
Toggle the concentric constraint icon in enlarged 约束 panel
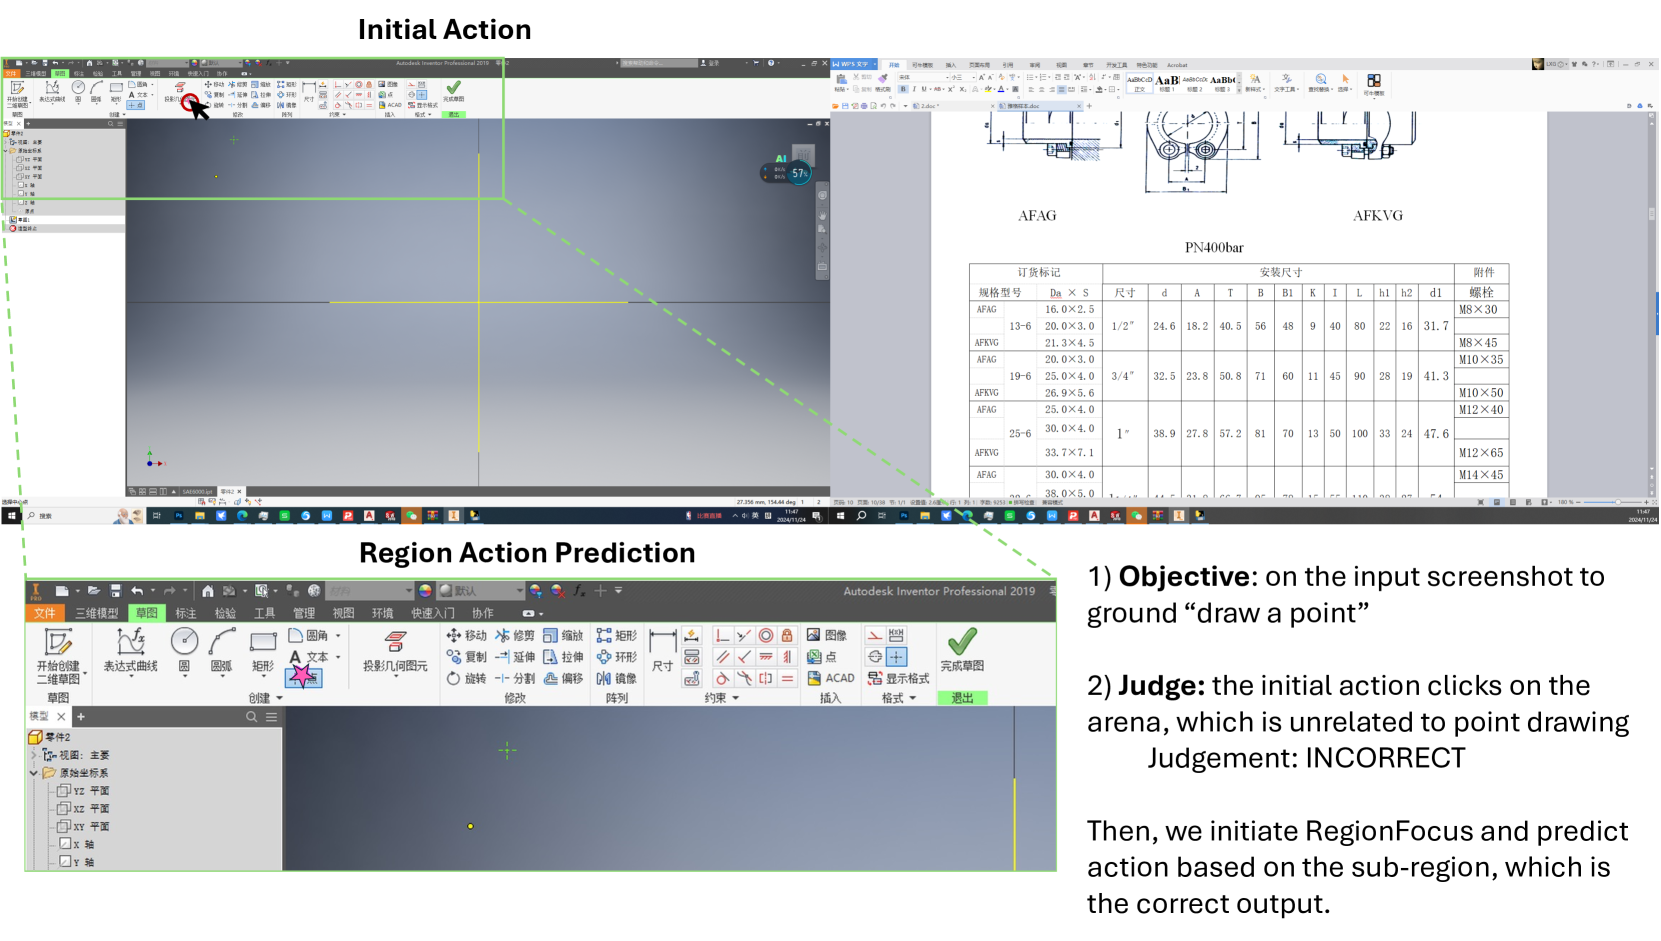tap(766, 636)
